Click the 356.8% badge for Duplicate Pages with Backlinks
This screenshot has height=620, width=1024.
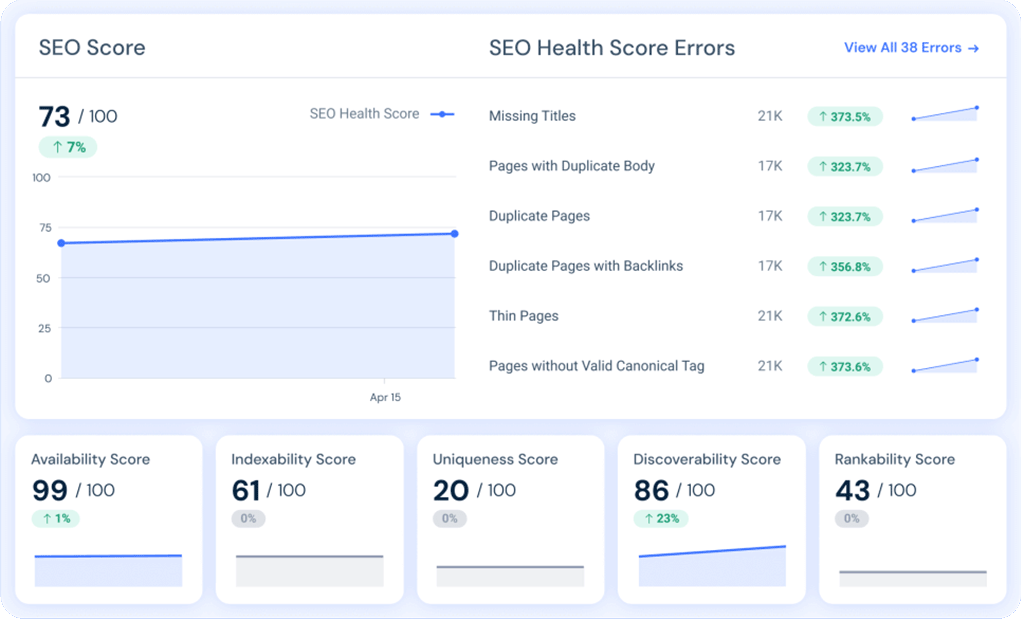point(845,266)
